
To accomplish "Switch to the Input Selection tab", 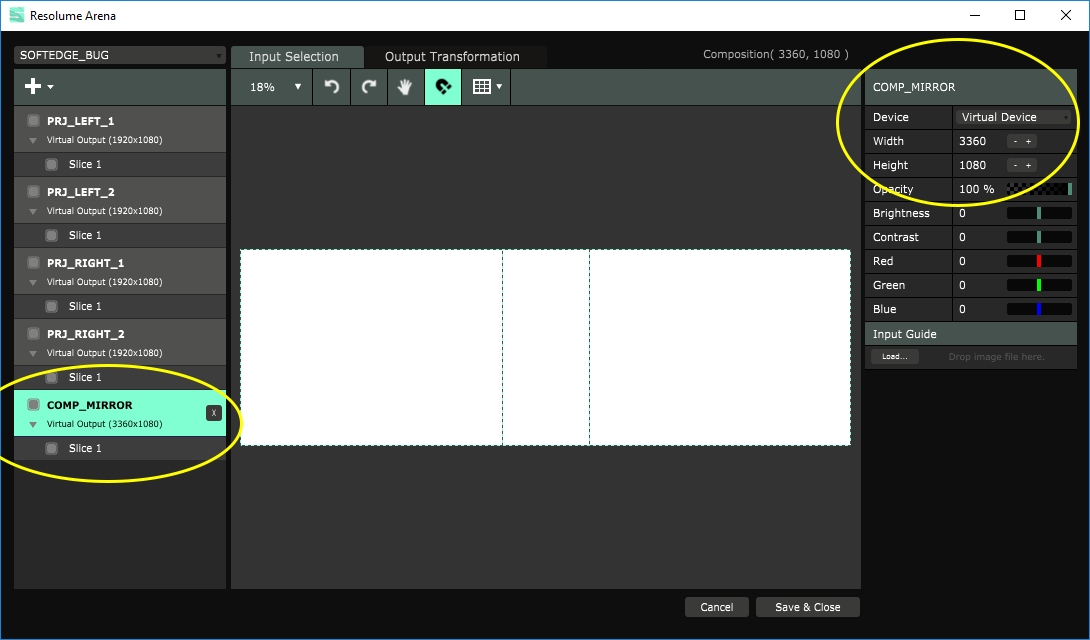I will (x=294, y=57).
